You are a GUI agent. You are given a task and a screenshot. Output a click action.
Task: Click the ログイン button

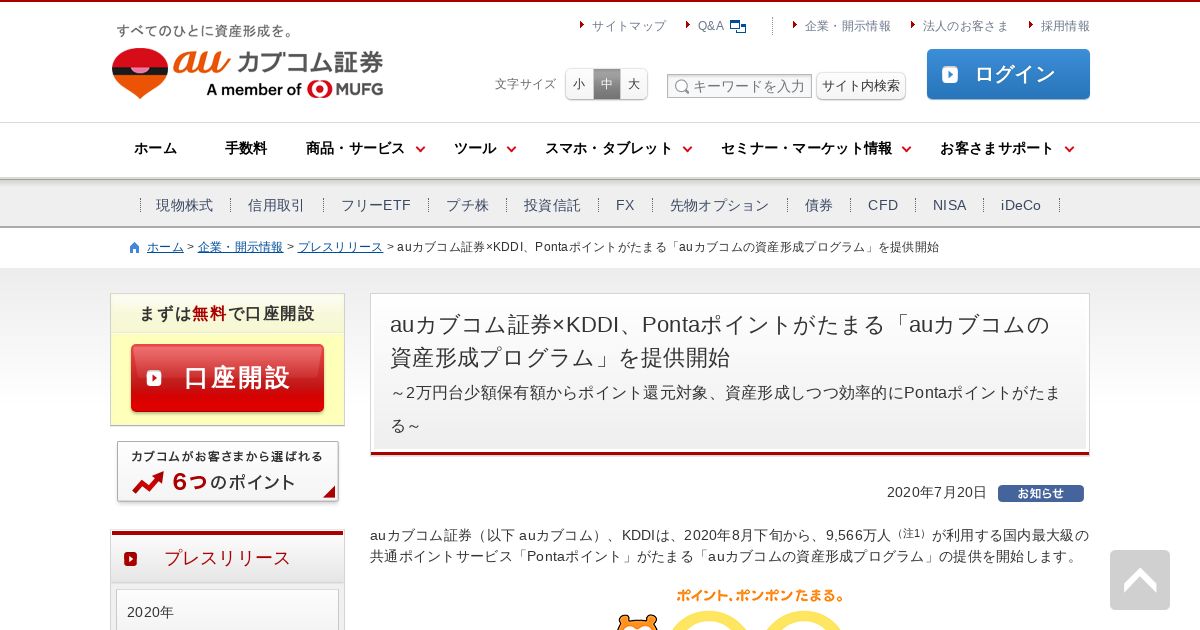pyautogui.click(x=1008, y=74)
